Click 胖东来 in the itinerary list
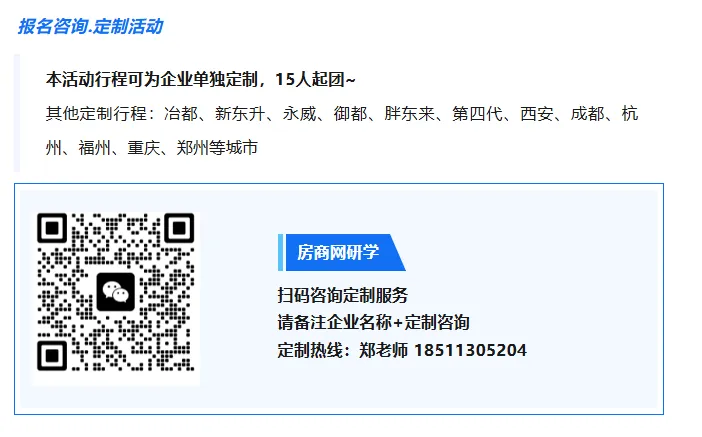This screenshot has width=702, height=437. (x=409, y=114)
